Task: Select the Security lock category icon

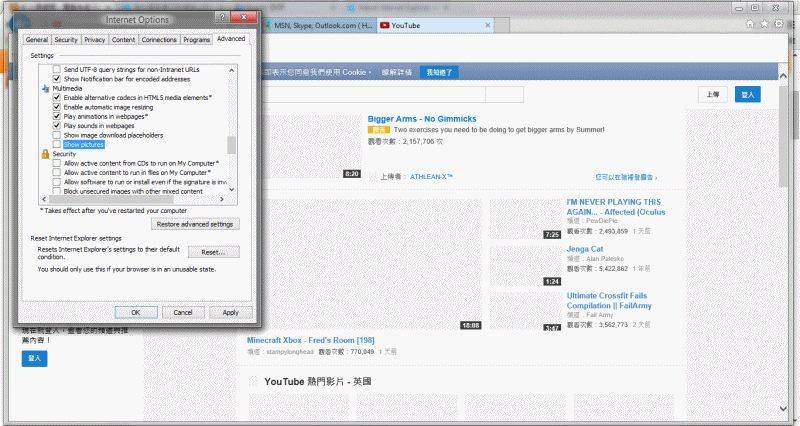Action: [45, 154]
